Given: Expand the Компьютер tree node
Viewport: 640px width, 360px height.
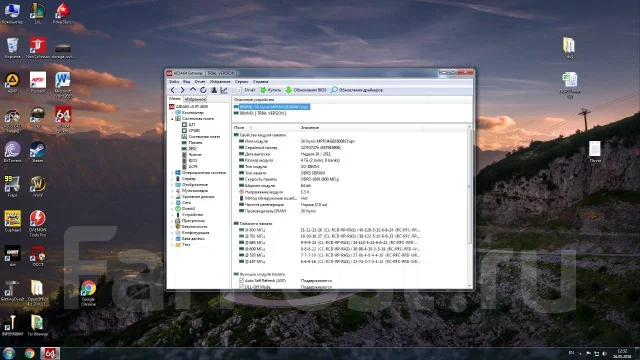Looking at the screenshot, I should coord(172,113).
